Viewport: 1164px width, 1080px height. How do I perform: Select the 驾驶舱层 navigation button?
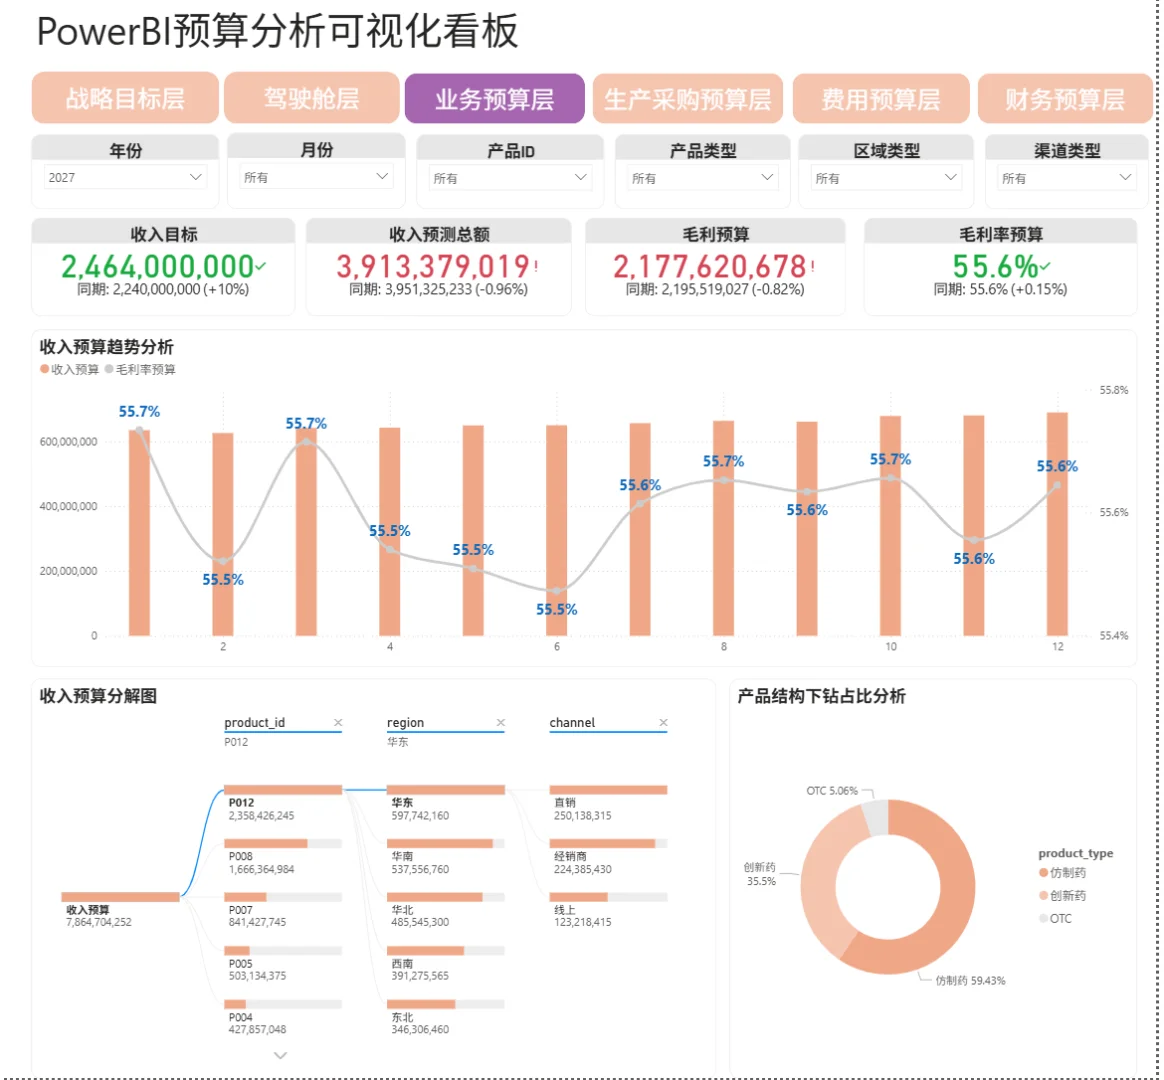coord(312,99)
